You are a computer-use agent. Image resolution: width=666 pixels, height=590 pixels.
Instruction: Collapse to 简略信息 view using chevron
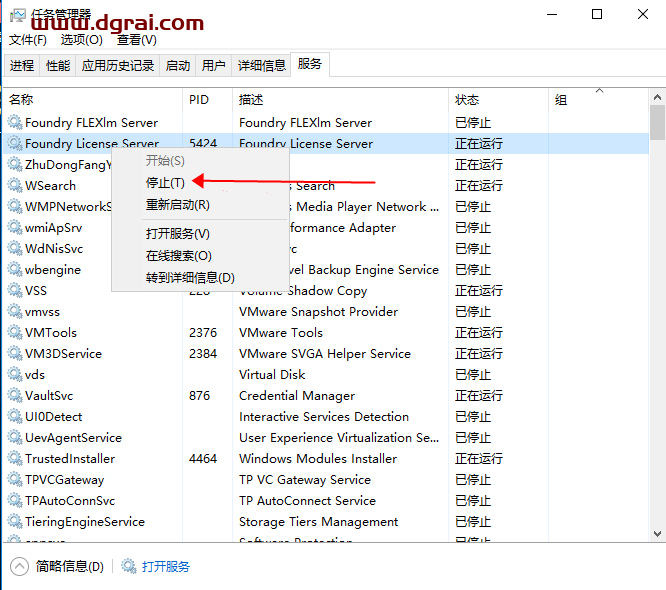pos(20,567)
